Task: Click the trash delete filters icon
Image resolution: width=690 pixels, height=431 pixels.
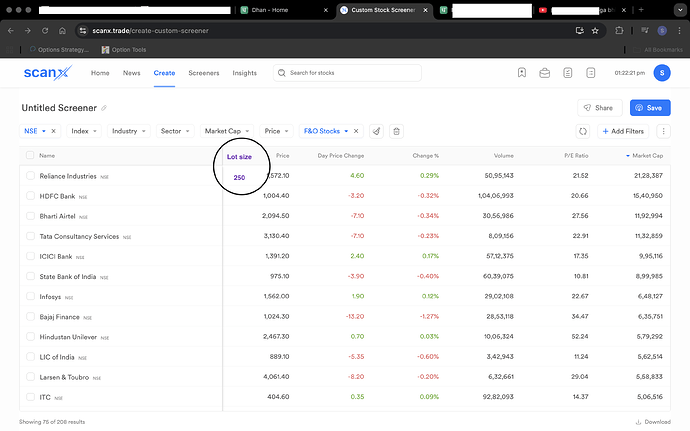Action: 396,131
